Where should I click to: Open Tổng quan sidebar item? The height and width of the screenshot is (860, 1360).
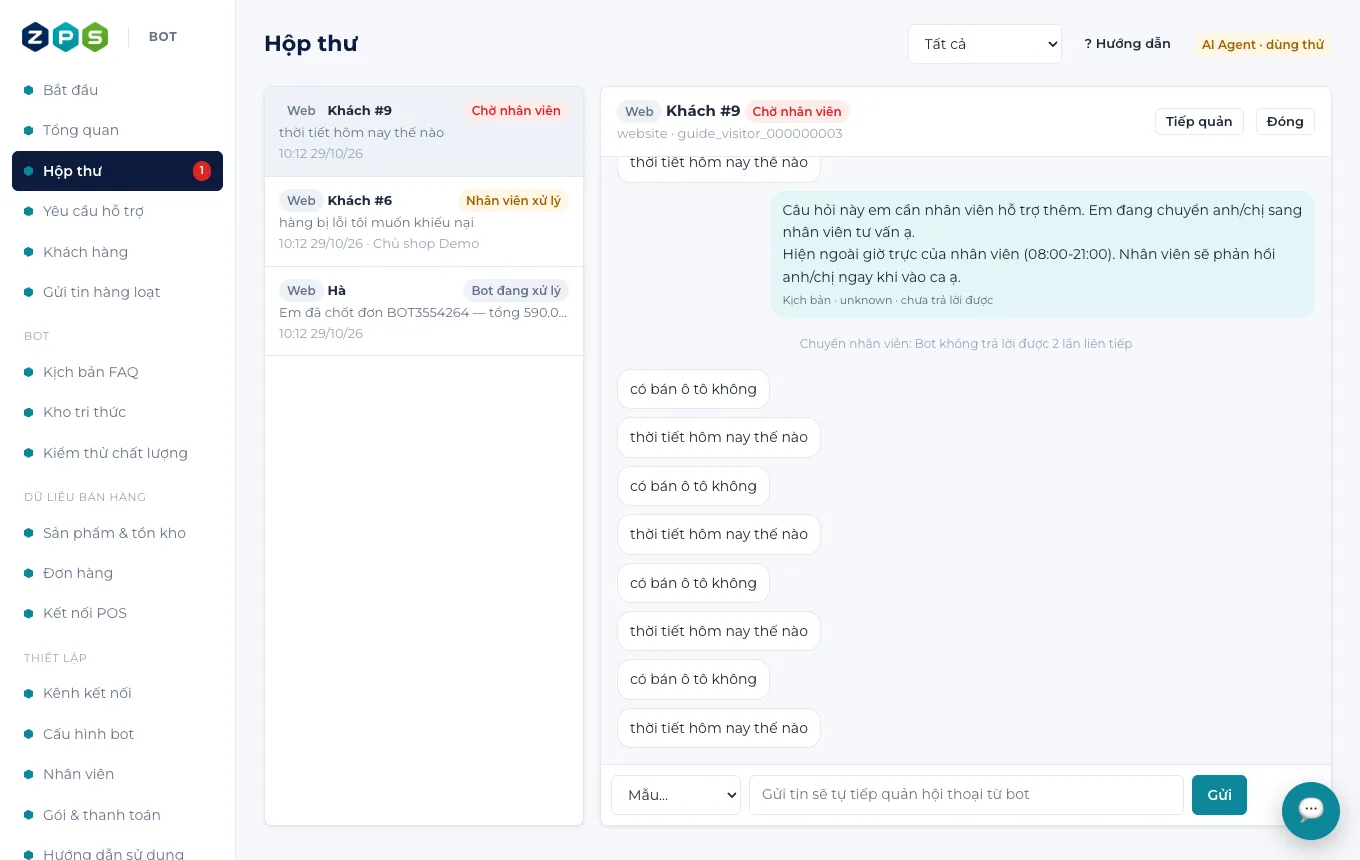coord(117,130)
